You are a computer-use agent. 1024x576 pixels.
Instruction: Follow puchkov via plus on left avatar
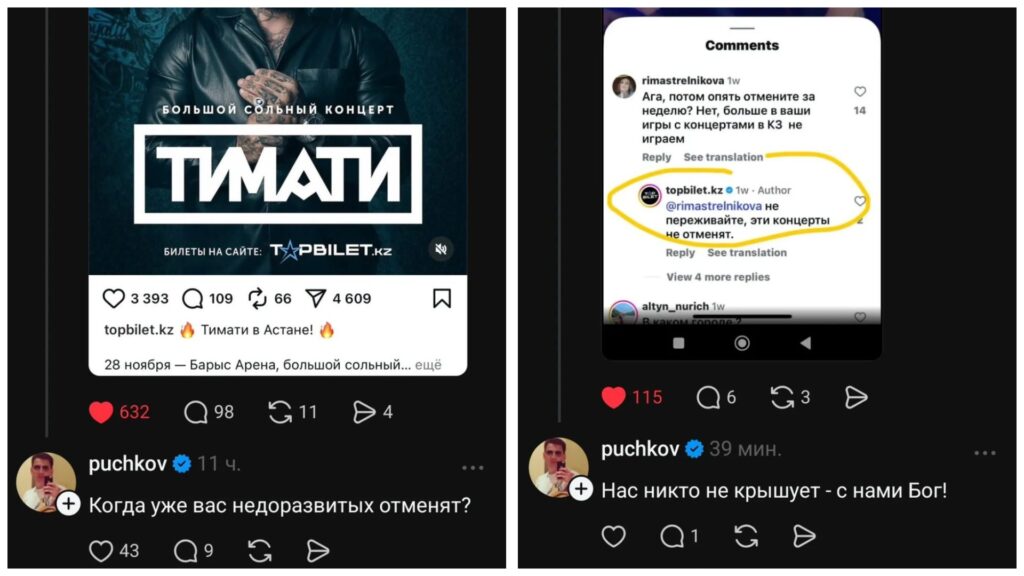(69, 504)
